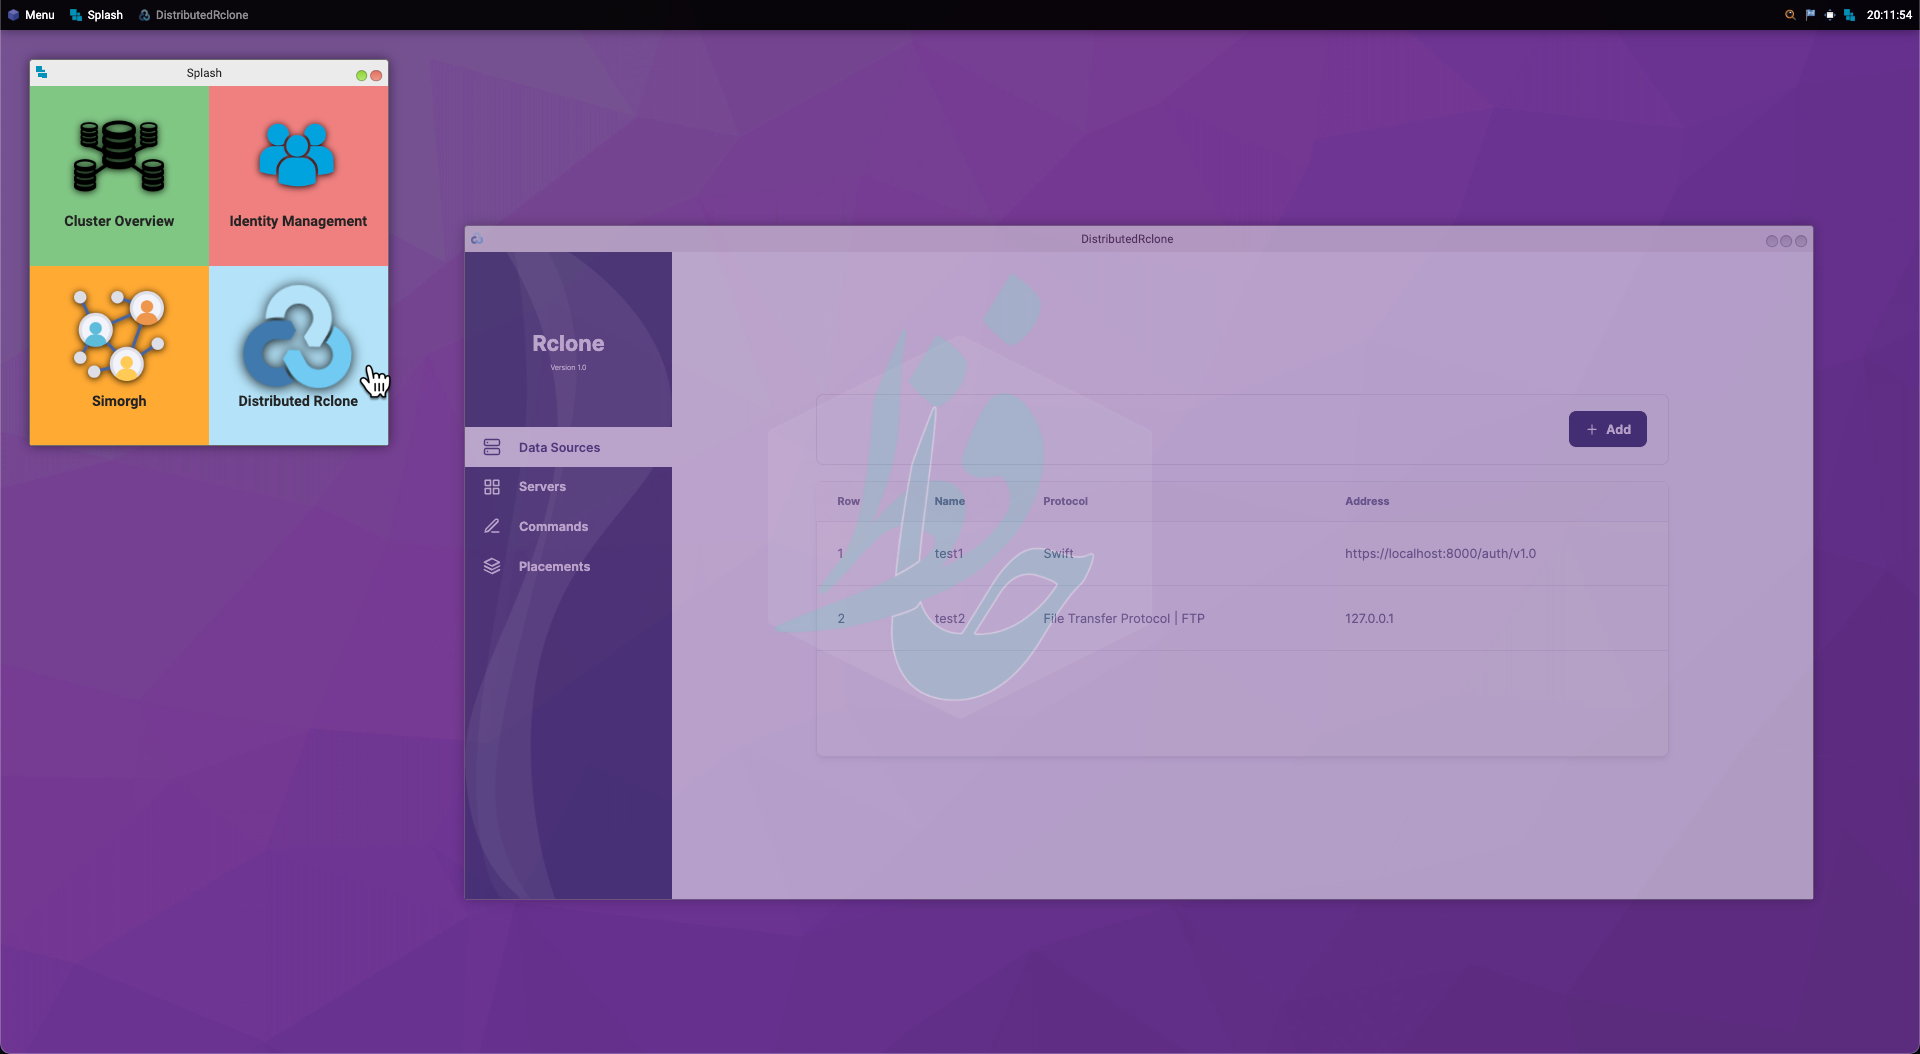Image resolution: width=1920 pixels, height=1054 pixels.
Task: Click the File Transfer Protocol | FTP cell
Action: (1124, 618)
